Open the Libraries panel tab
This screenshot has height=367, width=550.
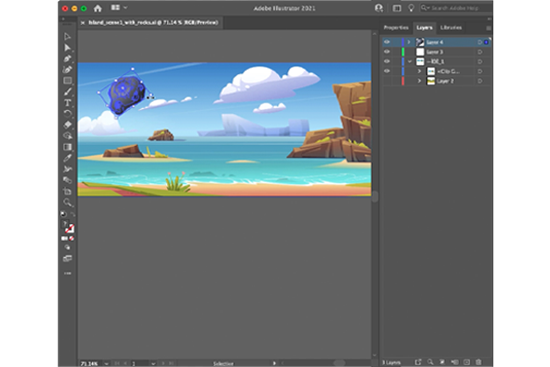[451, 27]
